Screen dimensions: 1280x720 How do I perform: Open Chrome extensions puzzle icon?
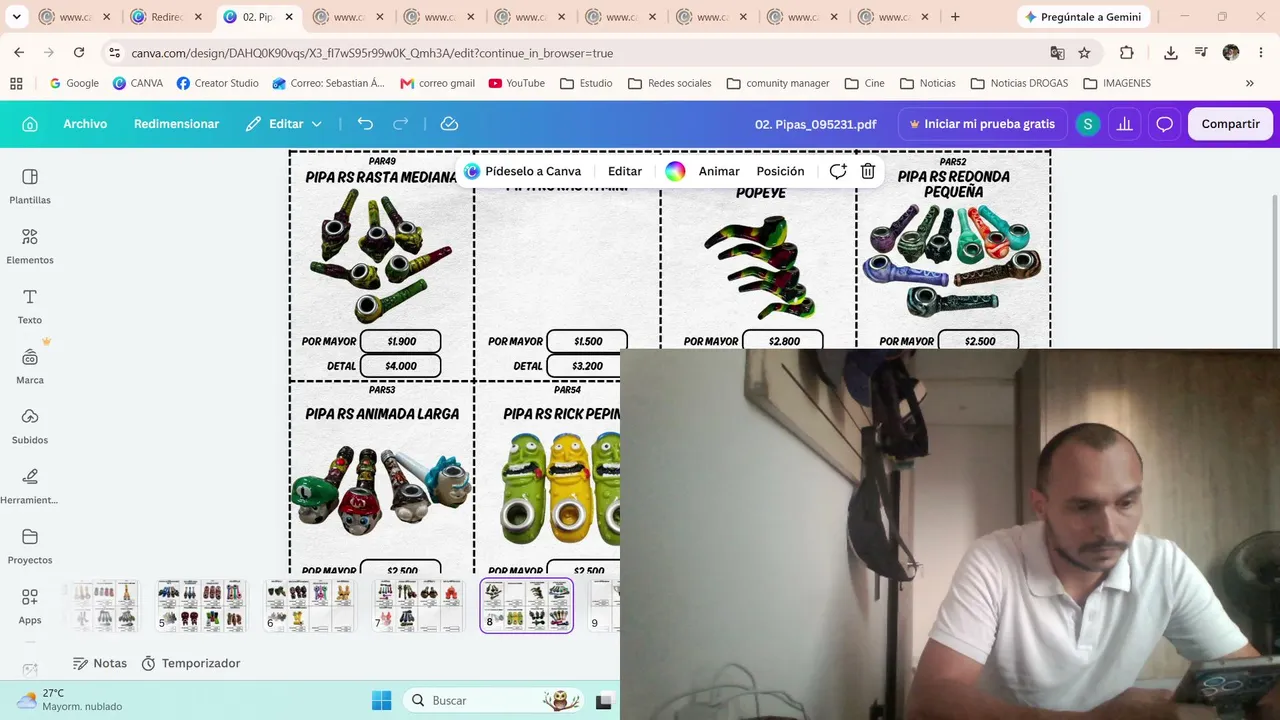coord(1127,53)
